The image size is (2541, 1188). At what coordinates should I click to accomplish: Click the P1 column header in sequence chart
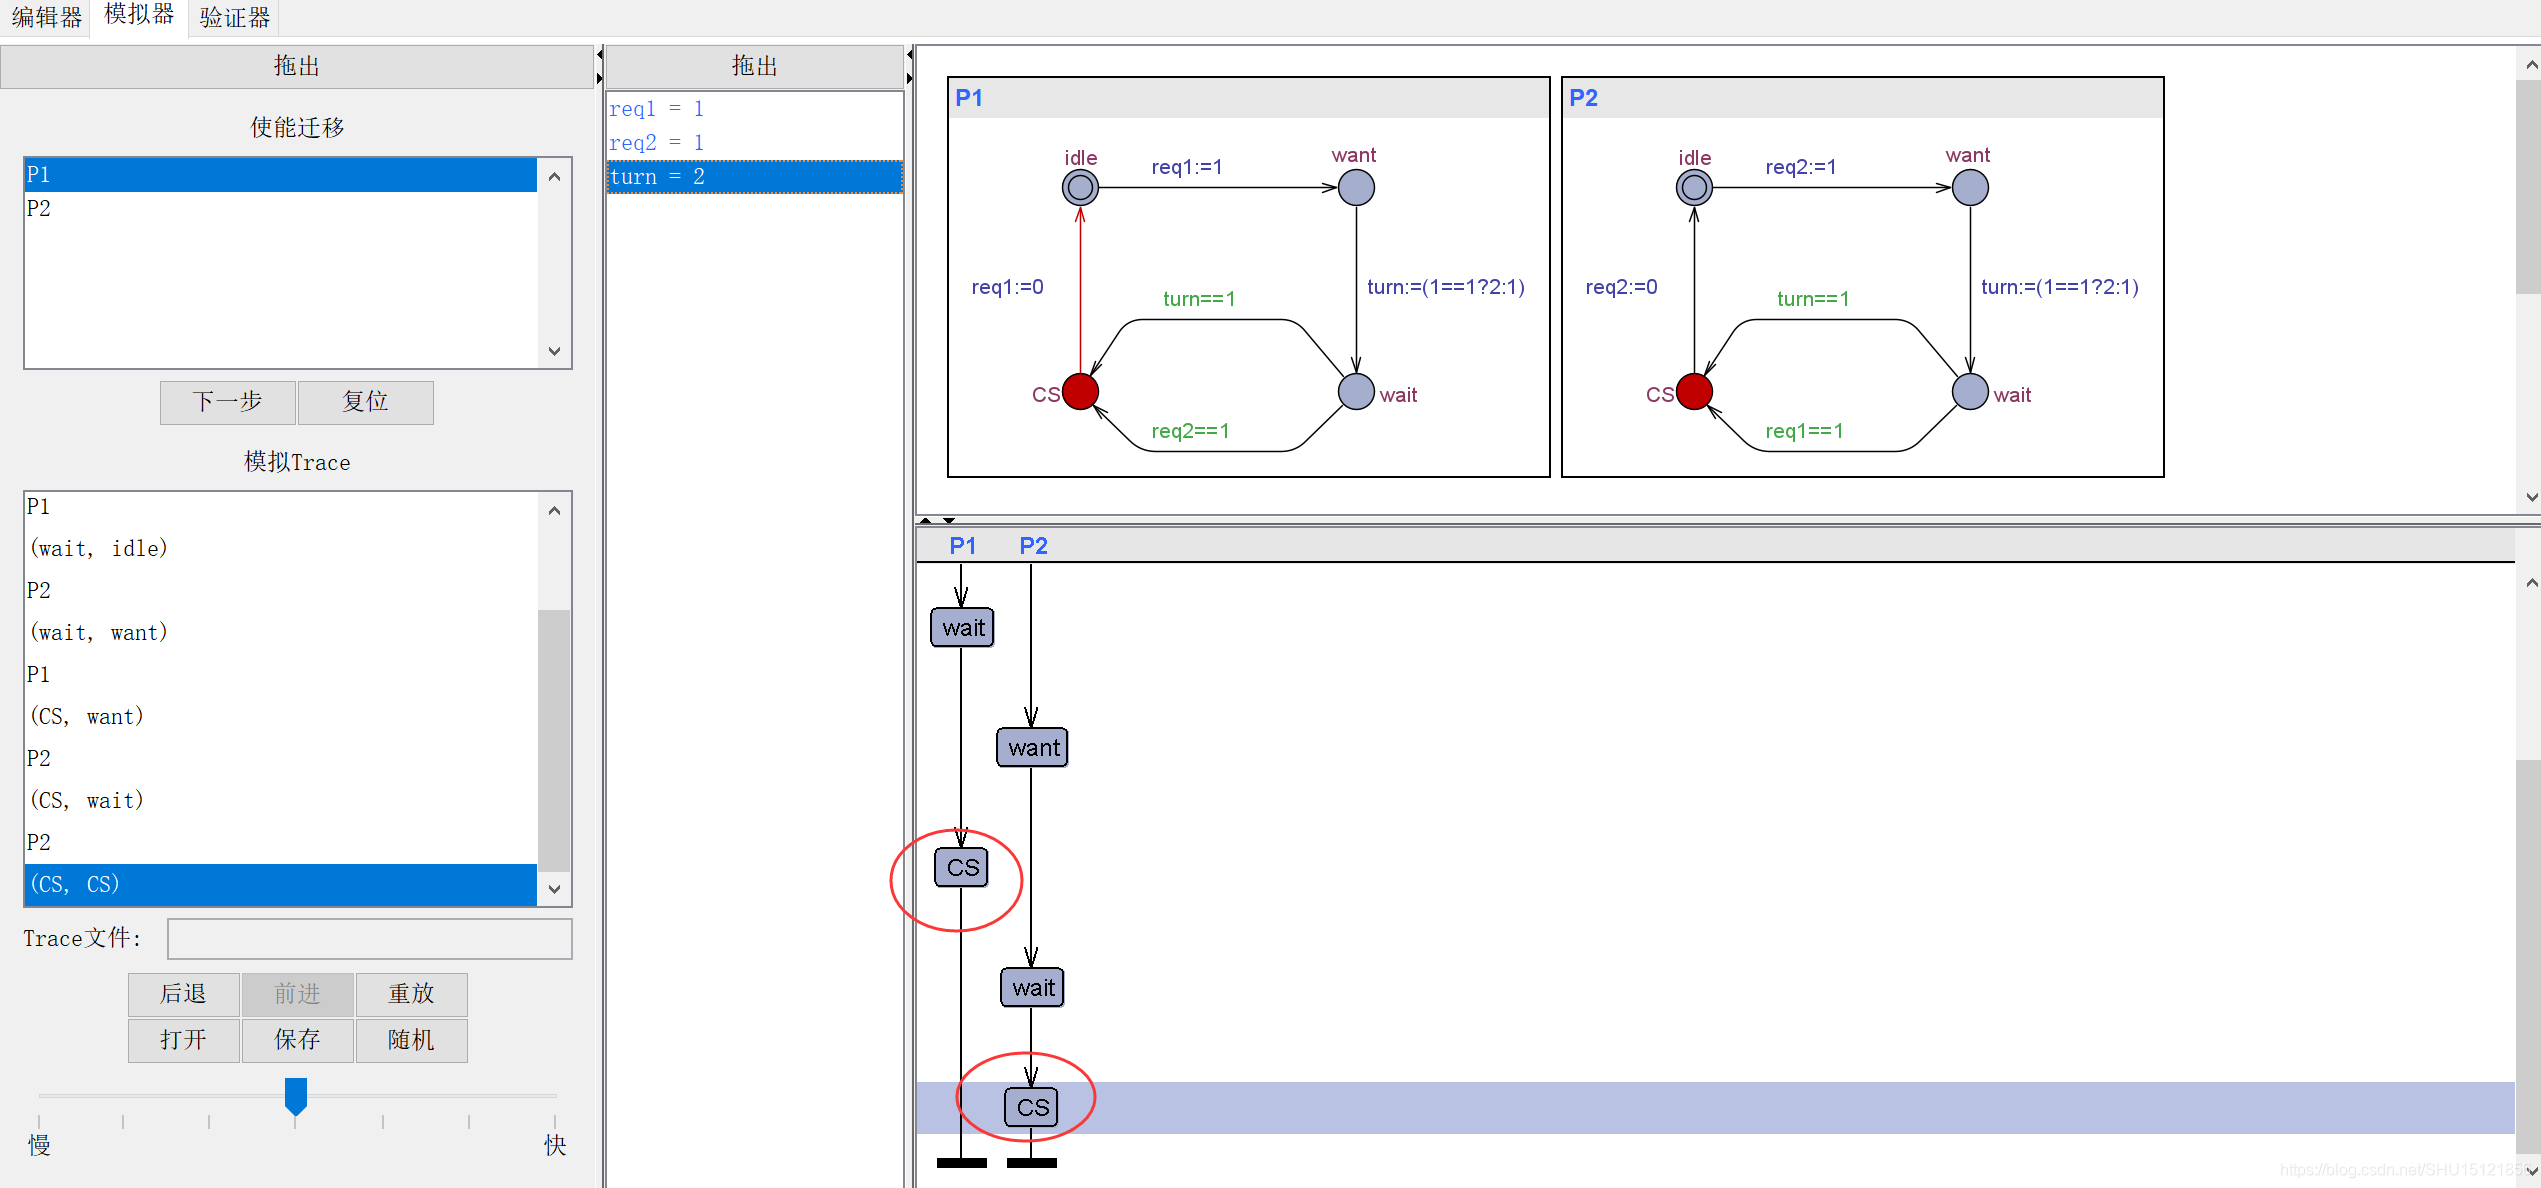[x=962, y=546]
